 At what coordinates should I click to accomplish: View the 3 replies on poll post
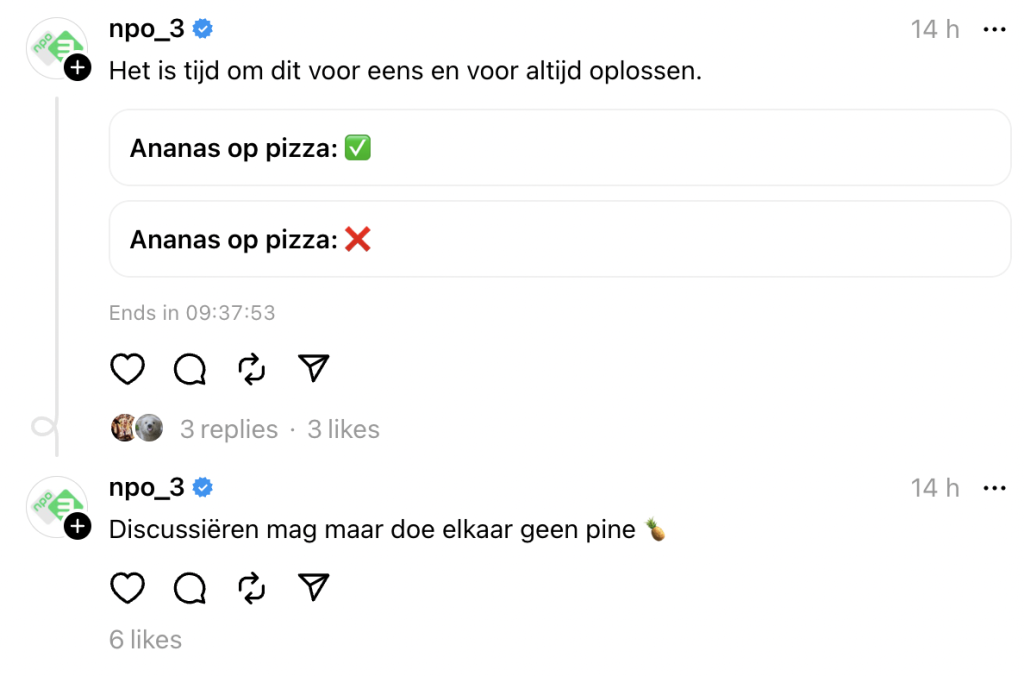[x=229, y=429]
